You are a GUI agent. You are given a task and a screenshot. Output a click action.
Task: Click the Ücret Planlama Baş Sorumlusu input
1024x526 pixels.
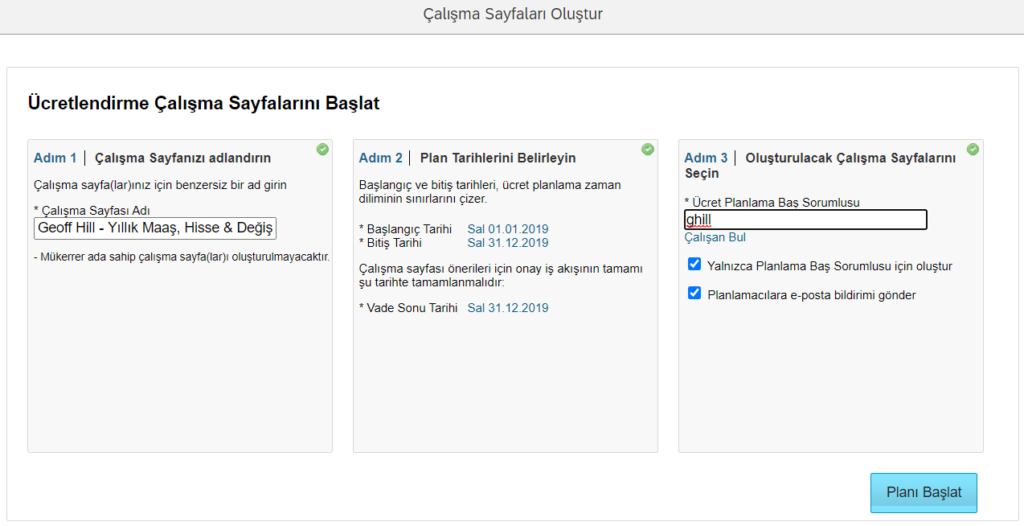click(x=805, y=219)
